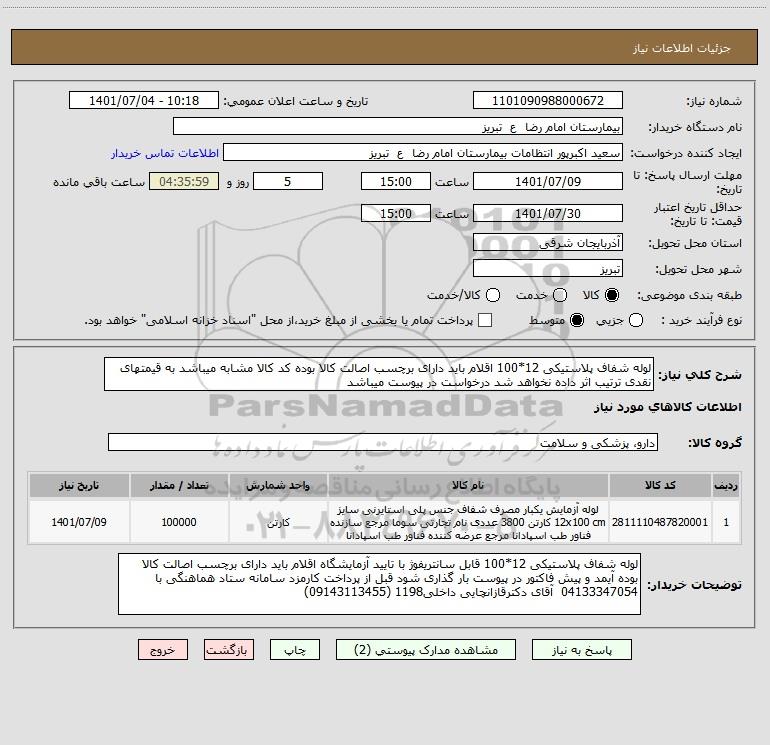This screenshot has width=770, height=745.
Task: Click the 'کد کالا' column header
Action: coord(660,485)
